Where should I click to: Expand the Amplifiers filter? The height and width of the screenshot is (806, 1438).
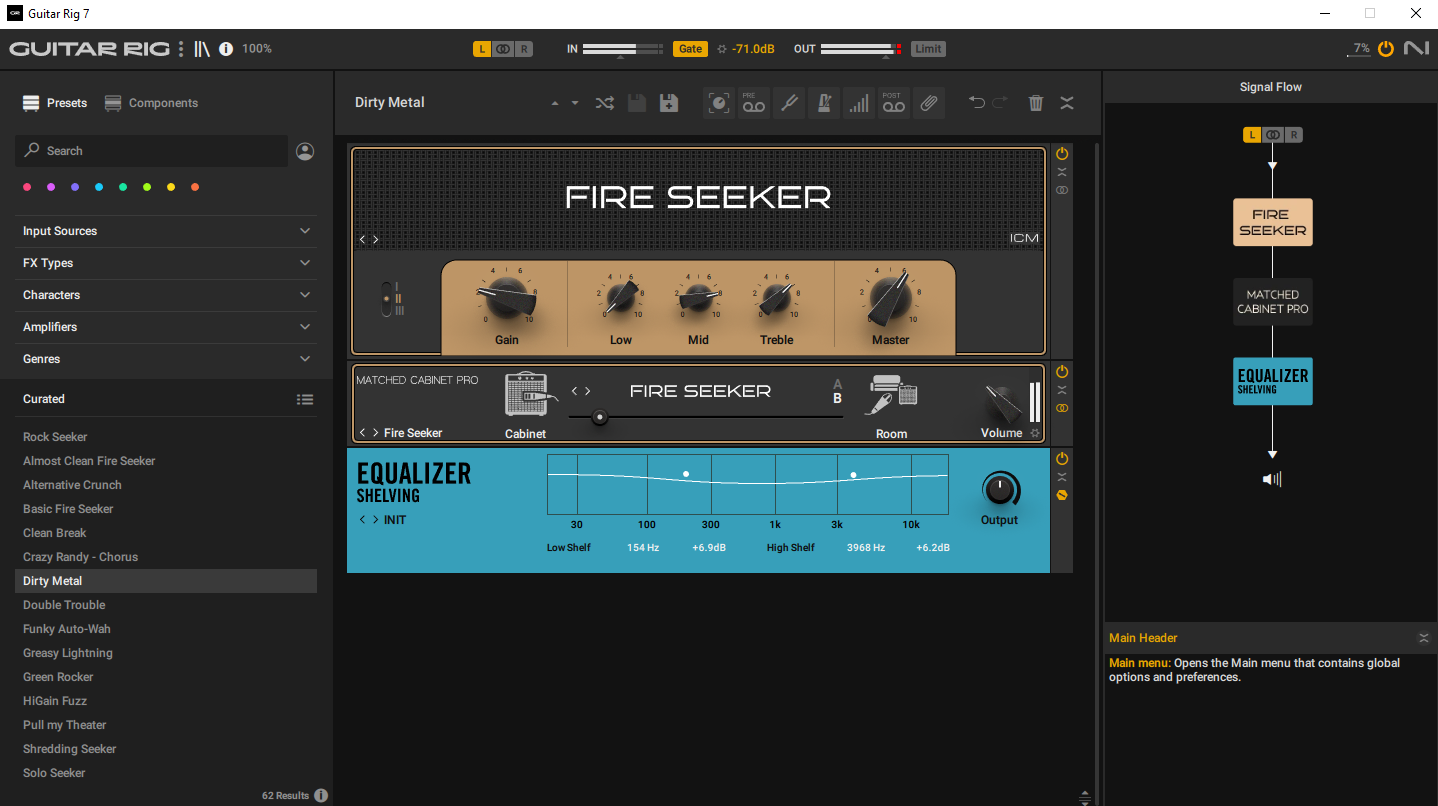click(x=168, y=327)
